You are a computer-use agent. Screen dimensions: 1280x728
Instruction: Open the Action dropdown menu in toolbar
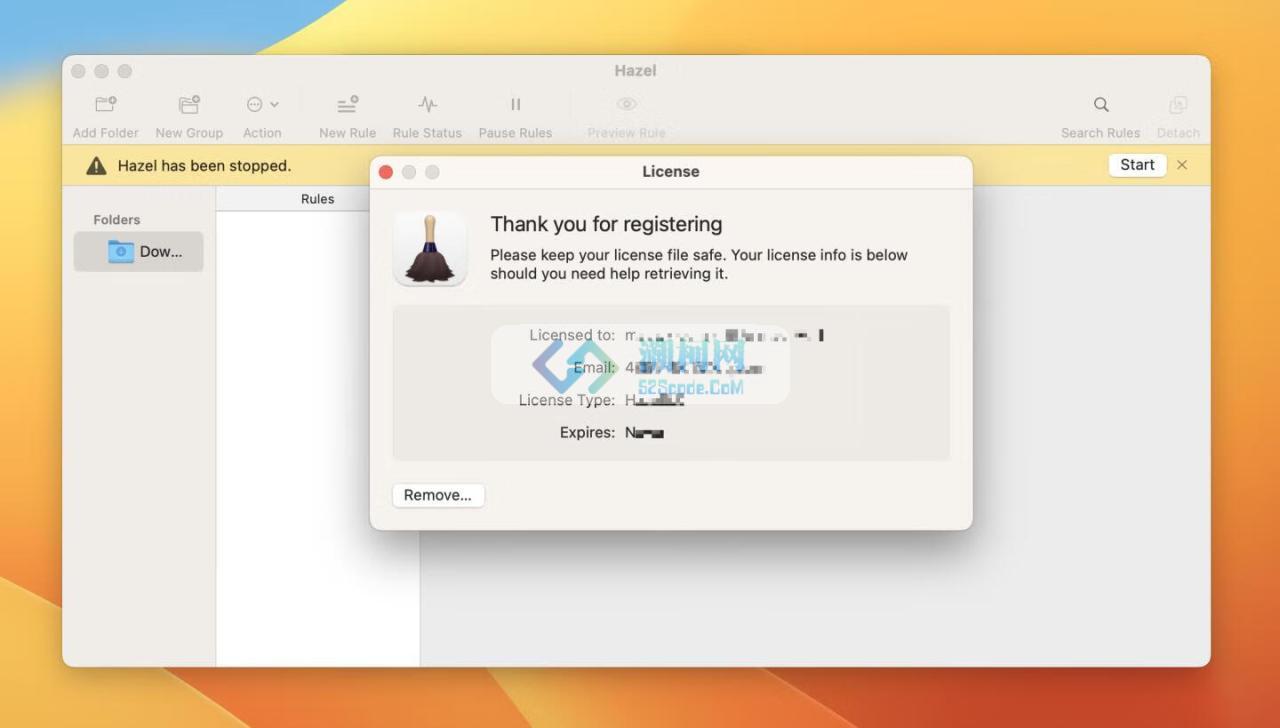262,104
